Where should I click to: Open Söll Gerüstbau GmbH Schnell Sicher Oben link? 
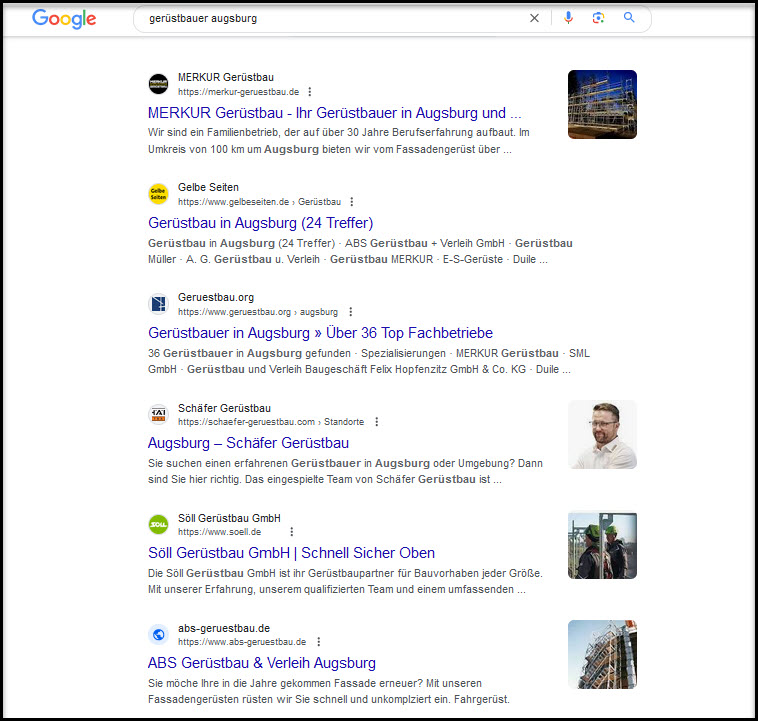click(292, 553)
